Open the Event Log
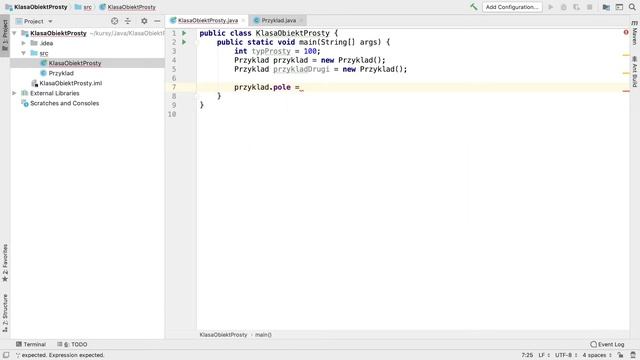The height and width of the screenshot is (360, 640). 607,344
